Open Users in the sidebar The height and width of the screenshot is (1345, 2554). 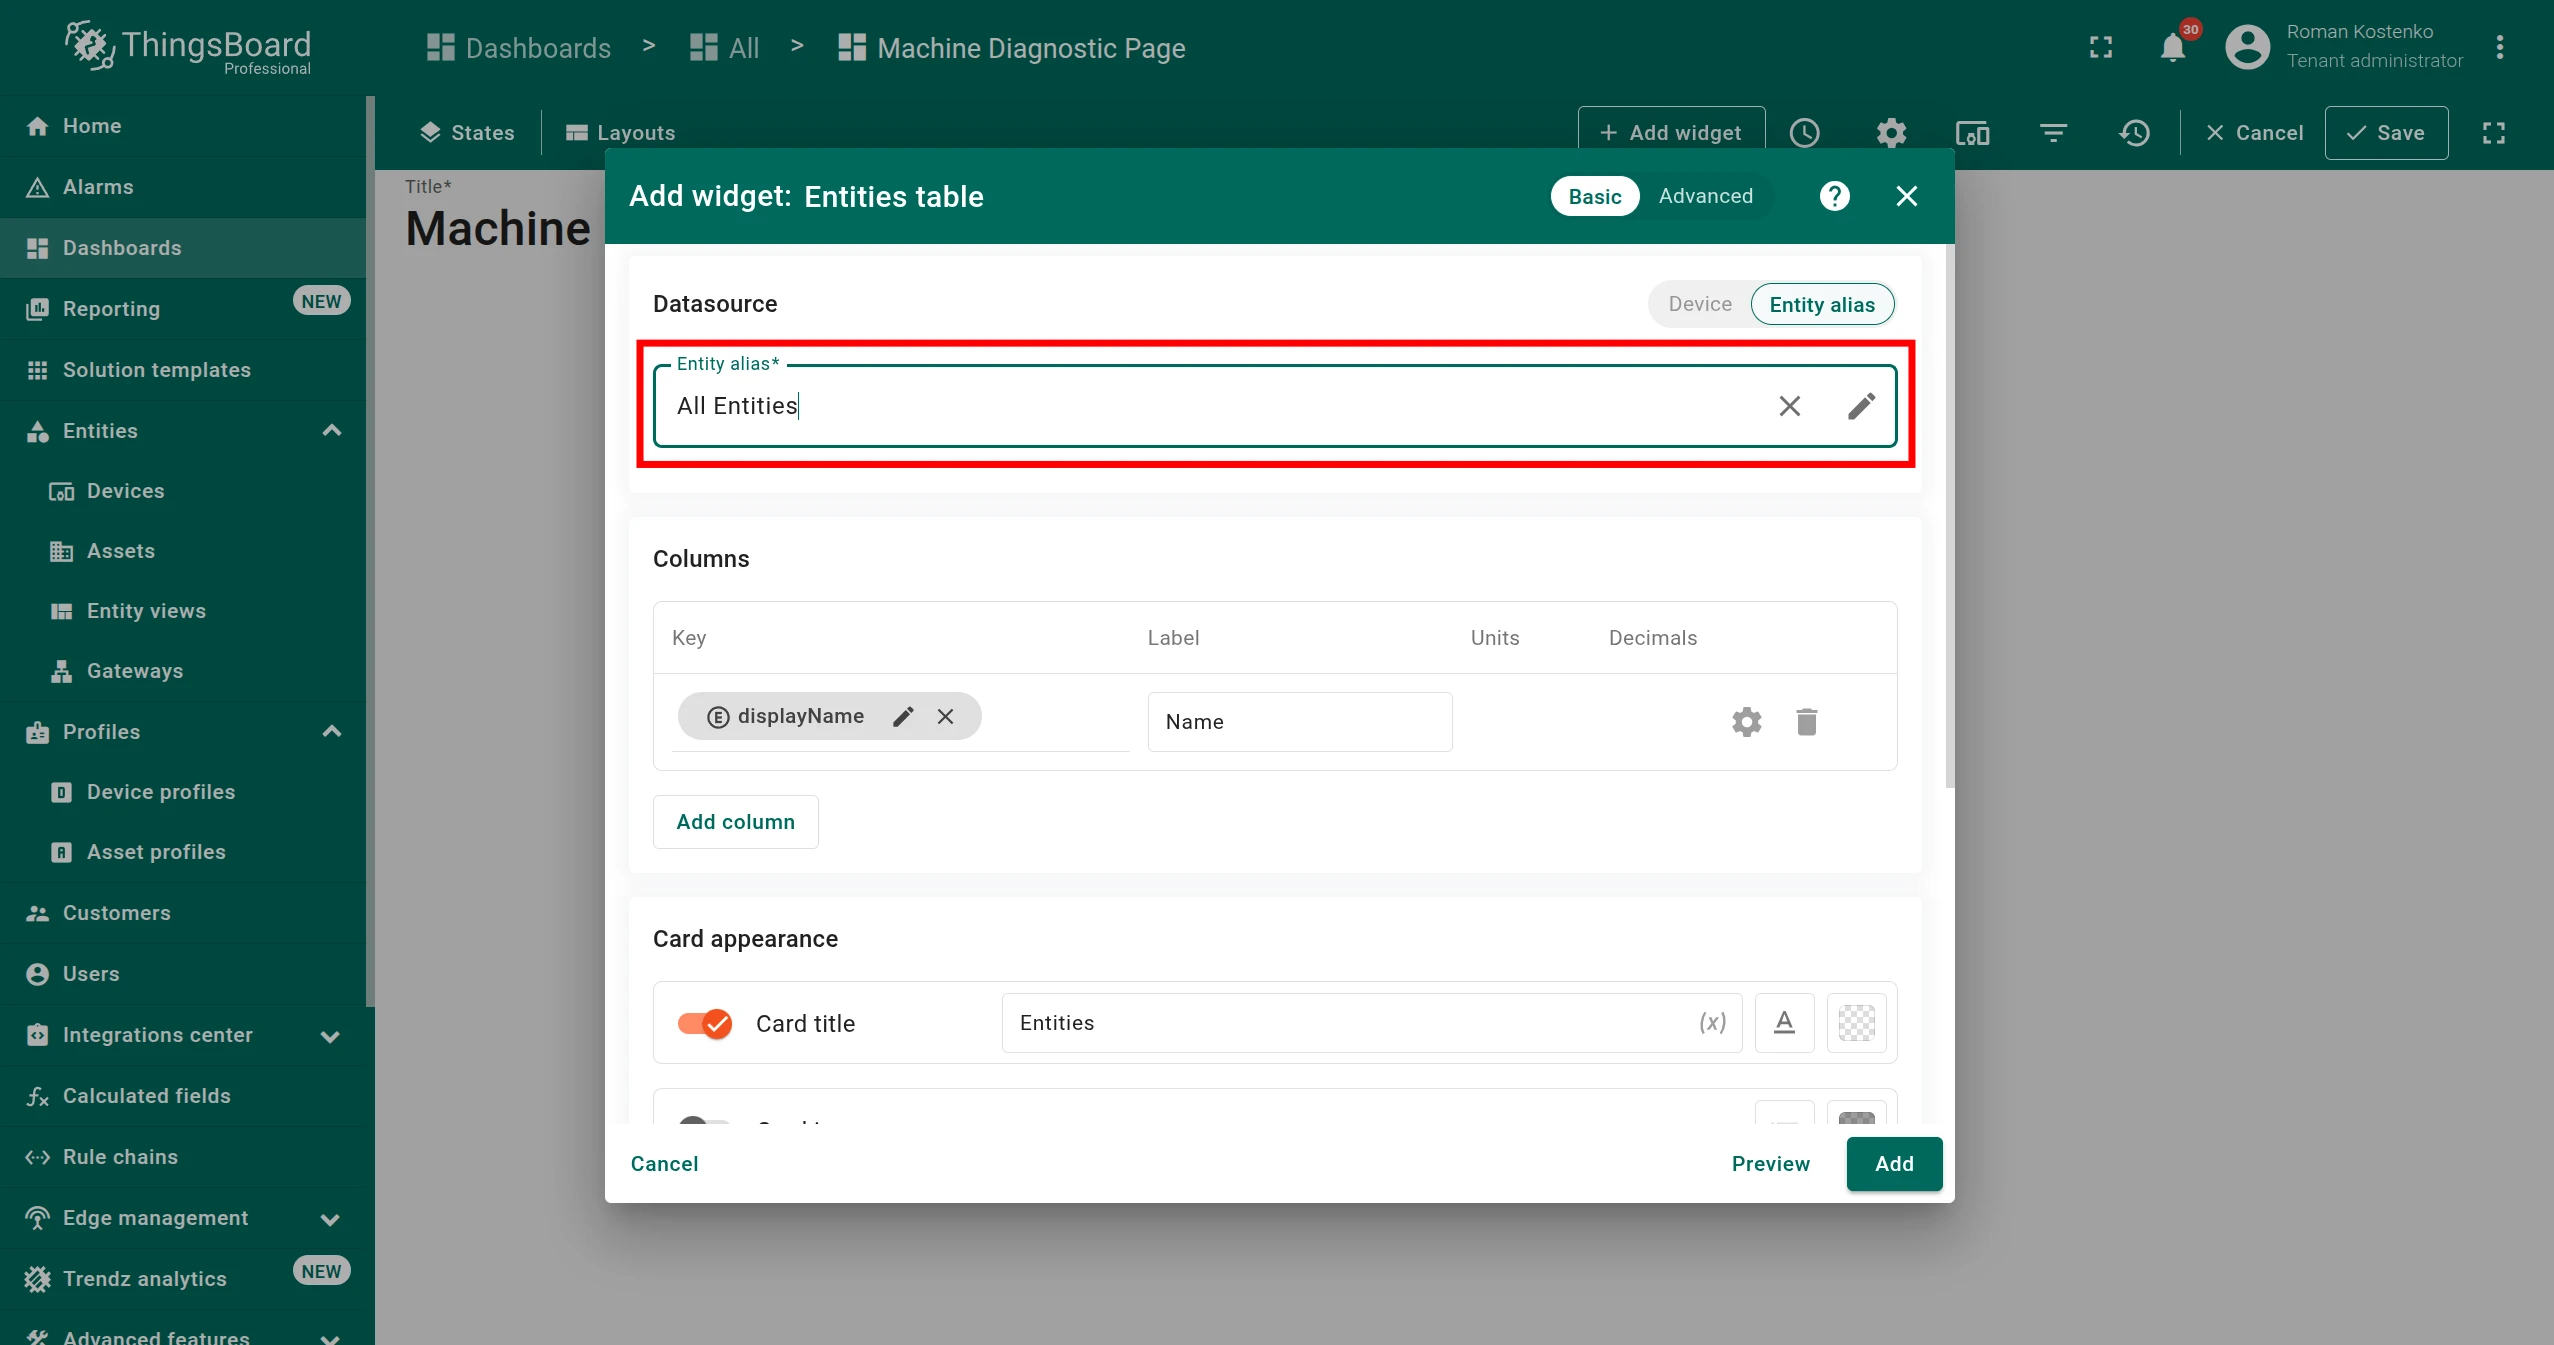[185, 974]
